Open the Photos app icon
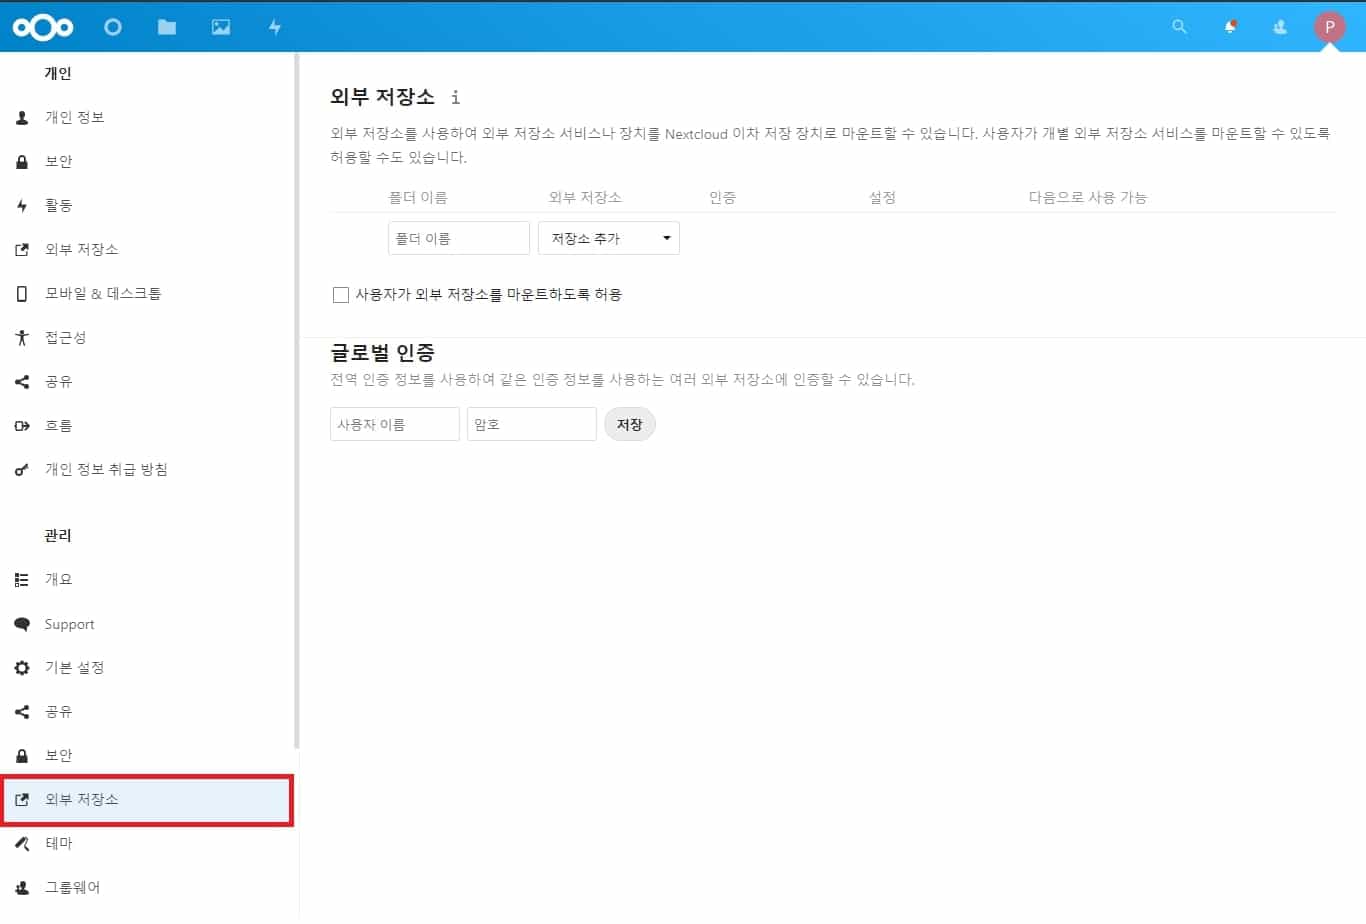 (x=220, y=27)
